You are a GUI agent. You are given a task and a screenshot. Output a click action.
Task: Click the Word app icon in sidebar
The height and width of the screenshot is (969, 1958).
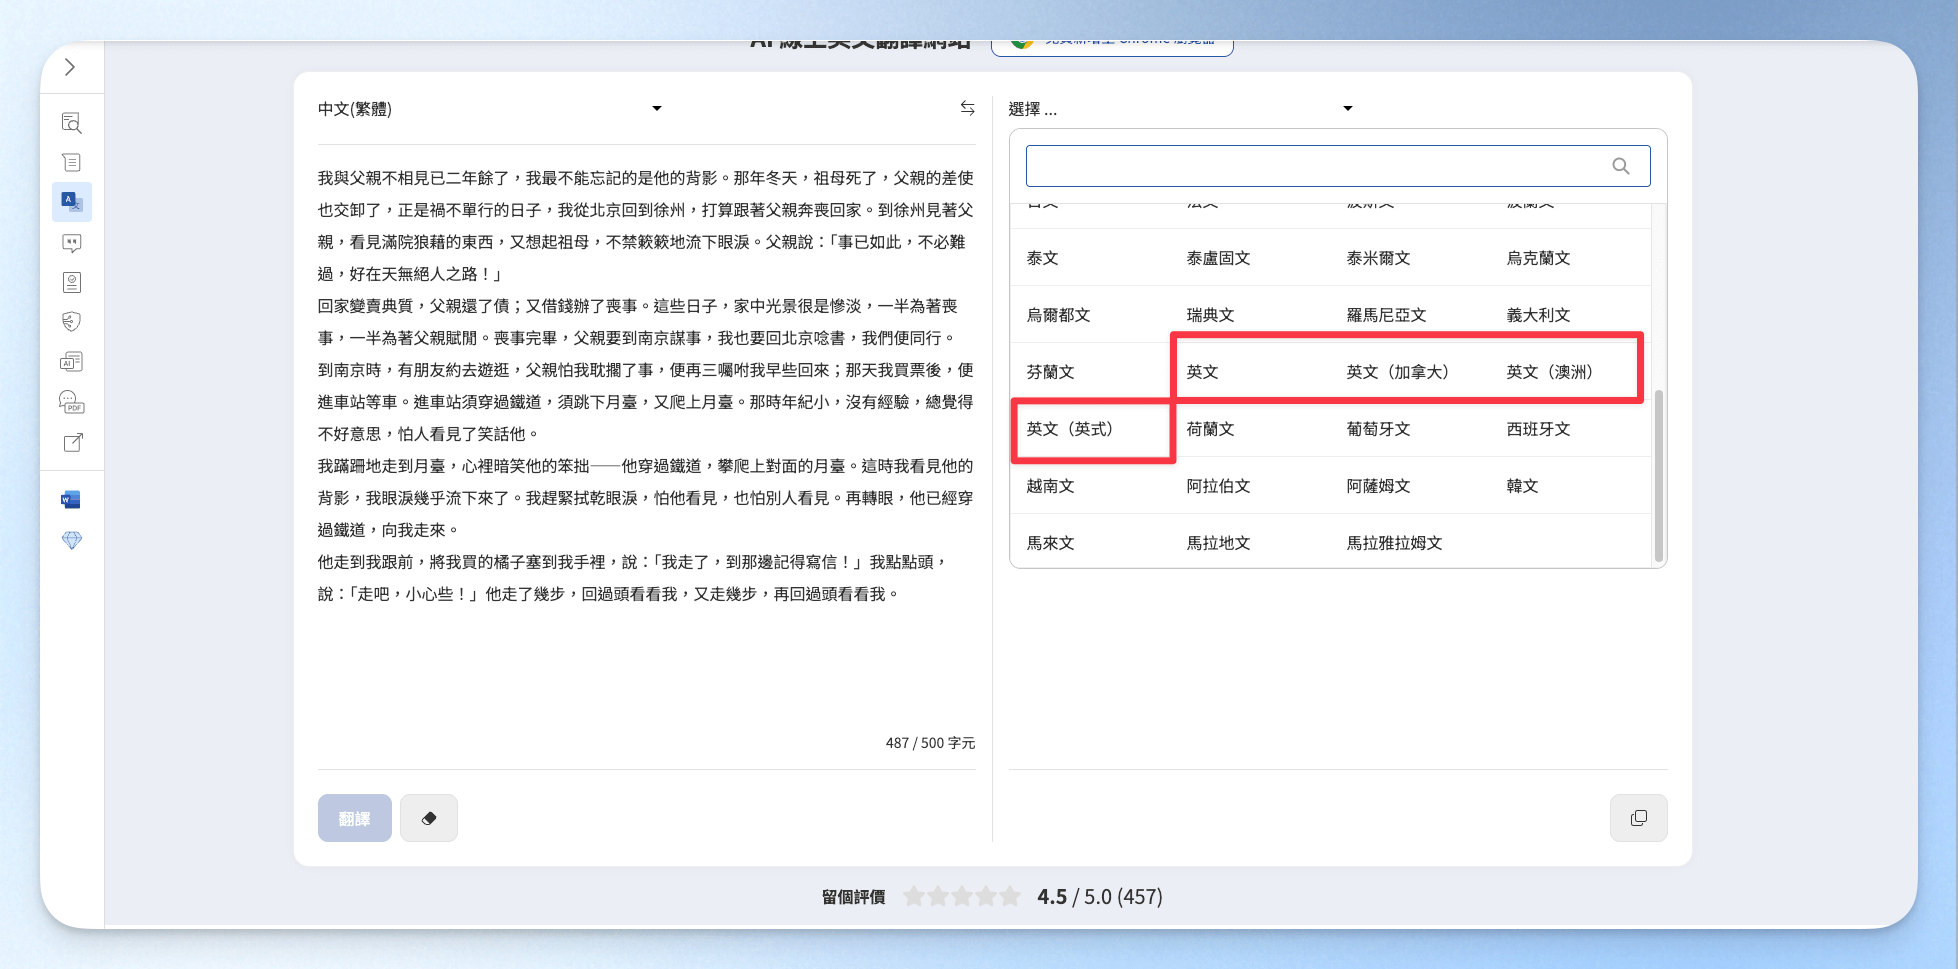[72, 500]
